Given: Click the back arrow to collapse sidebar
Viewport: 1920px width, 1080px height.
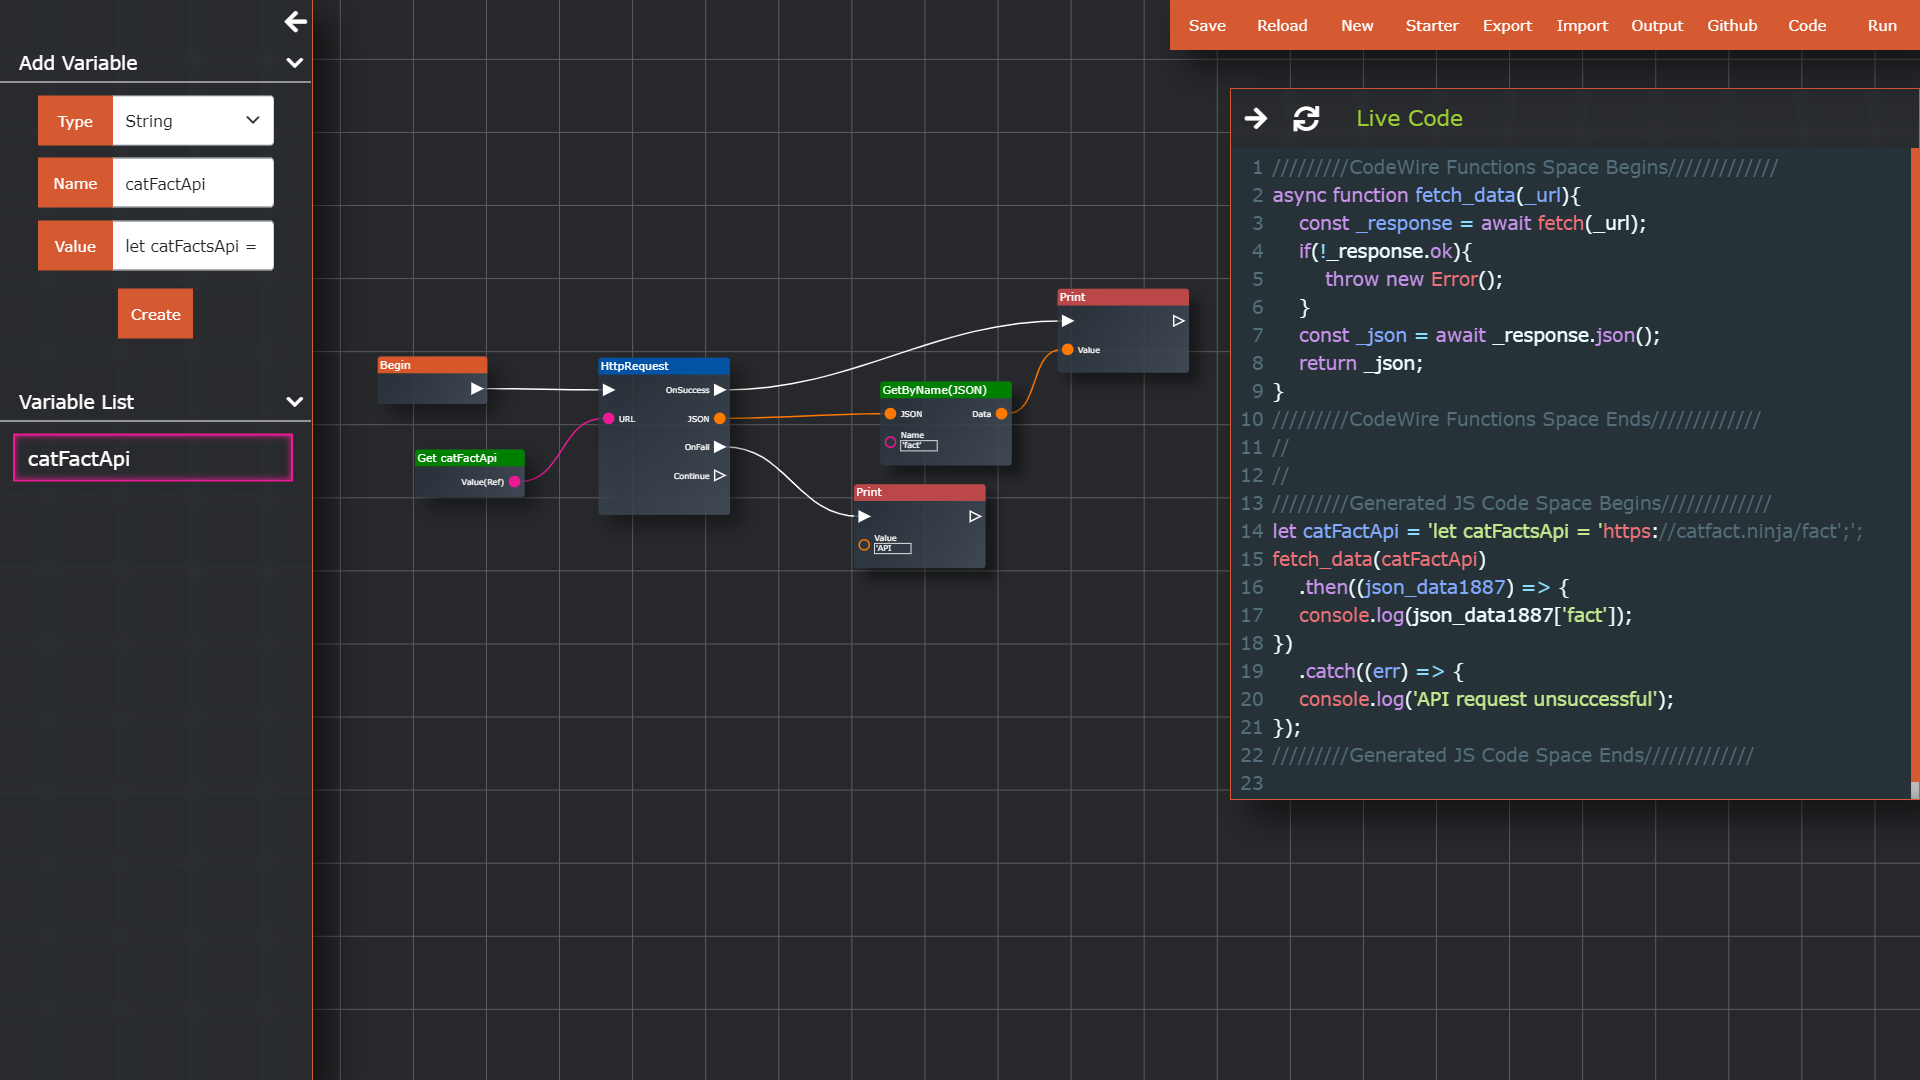Looking at the screenshot, I should (295, 21).
